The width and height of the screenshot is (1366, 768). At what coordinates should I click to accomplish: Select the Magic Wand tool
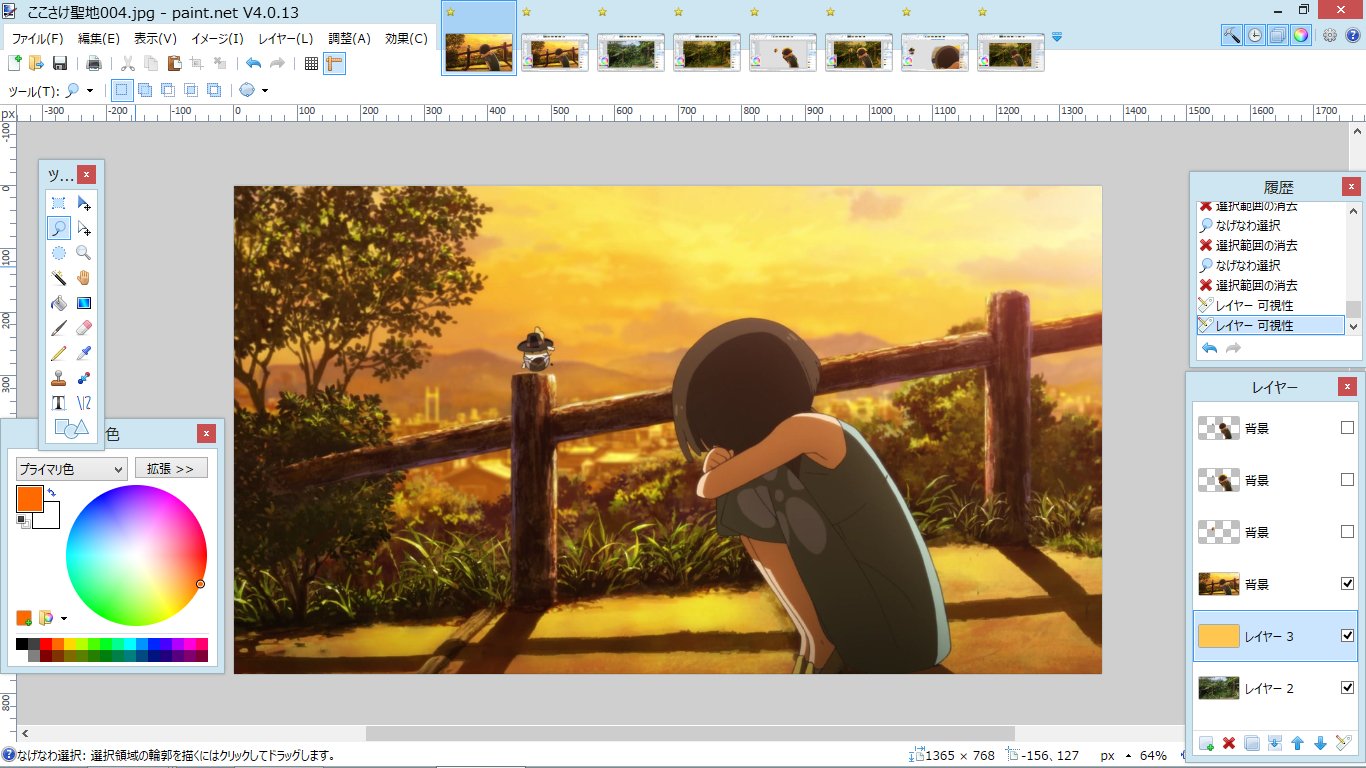pyautogui.click(x=59, y=278)
